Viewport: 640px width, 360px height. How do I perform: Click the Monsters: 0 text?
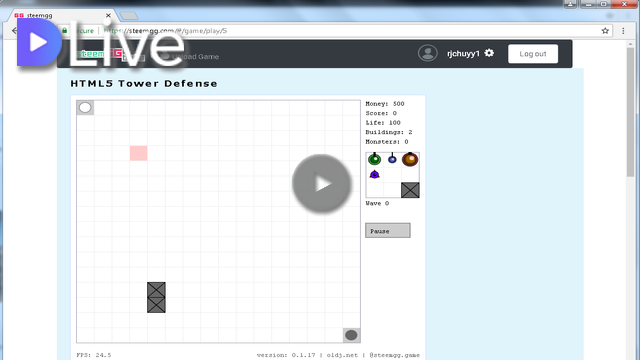tap(387, 142)
